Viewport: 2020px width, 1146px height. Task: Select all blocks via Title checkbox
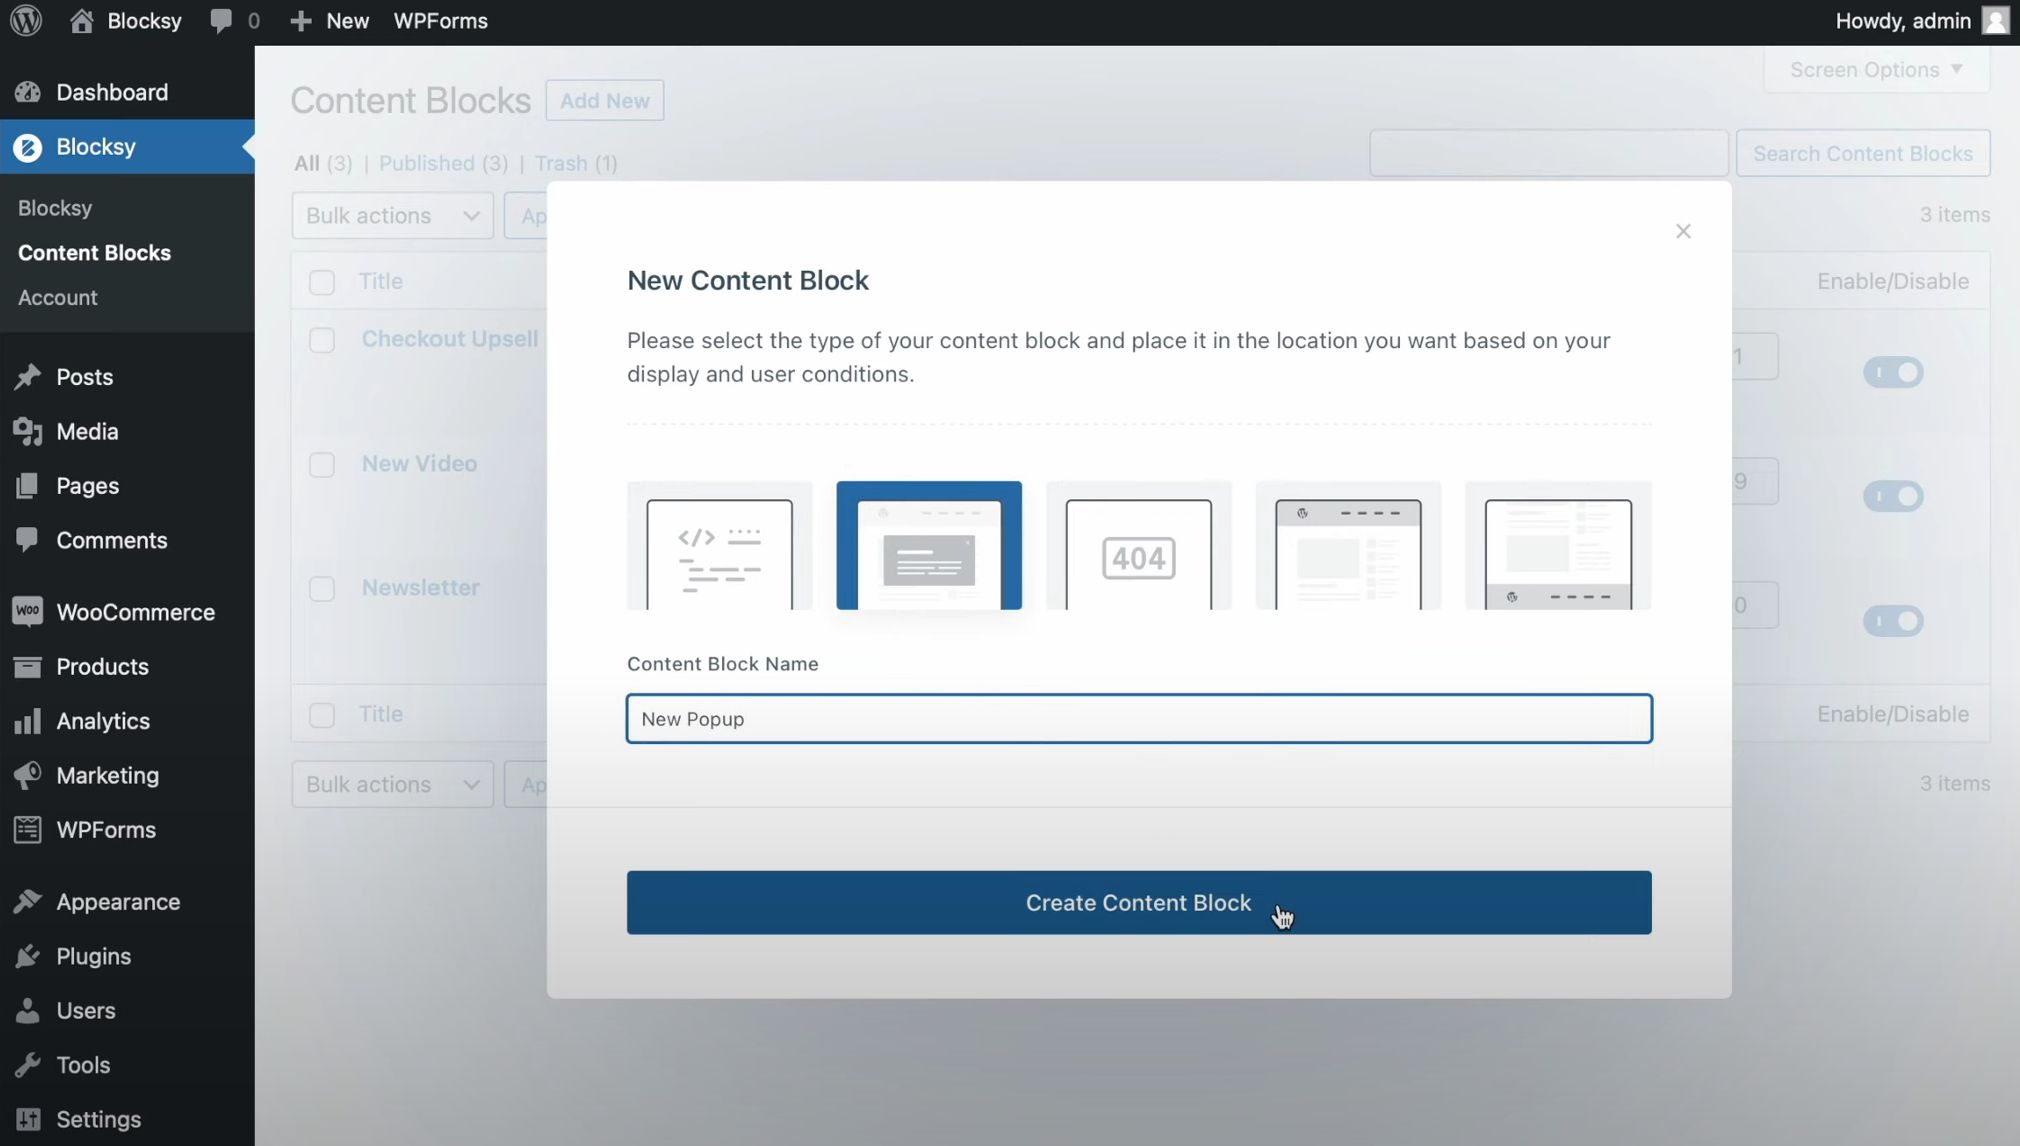tap(322, 283)
